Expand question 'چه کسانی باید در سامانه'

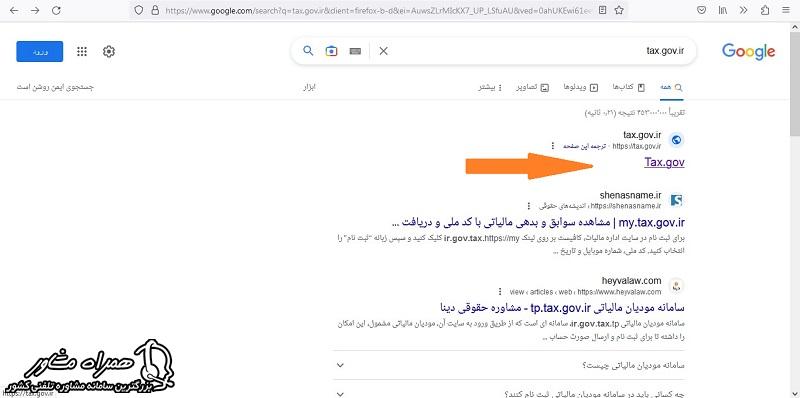[509, 393]
